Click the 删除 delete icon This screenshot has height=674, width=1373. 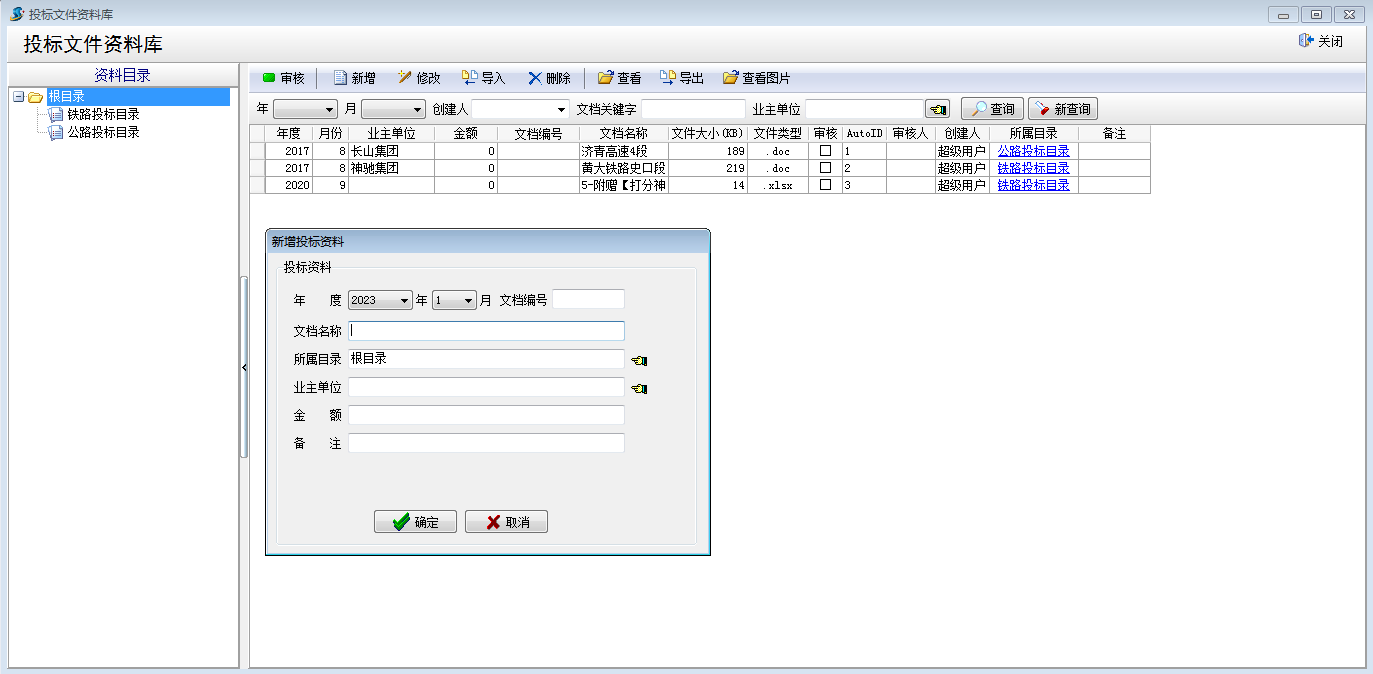(535, 78)
